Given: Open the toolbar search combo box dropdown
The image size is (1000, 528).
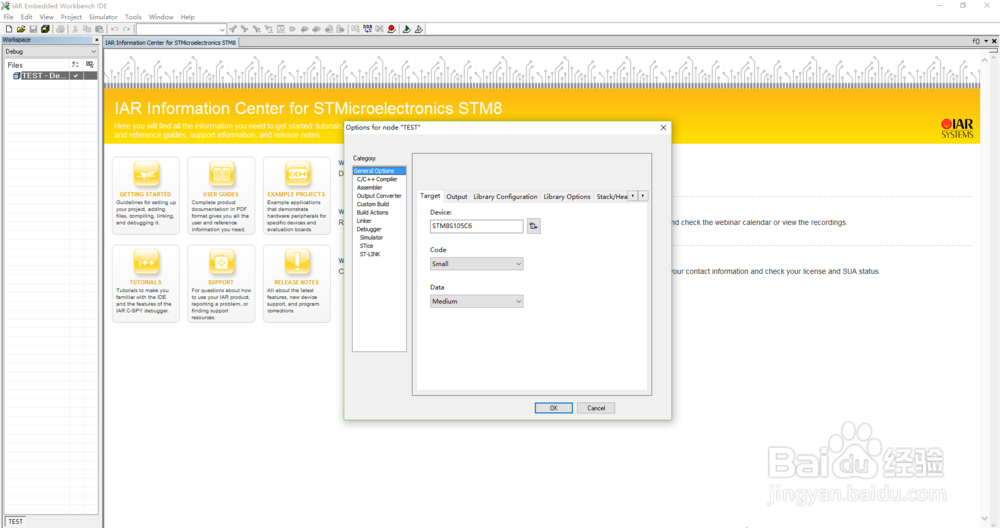Looking at the screenshot, I should 222,29.
